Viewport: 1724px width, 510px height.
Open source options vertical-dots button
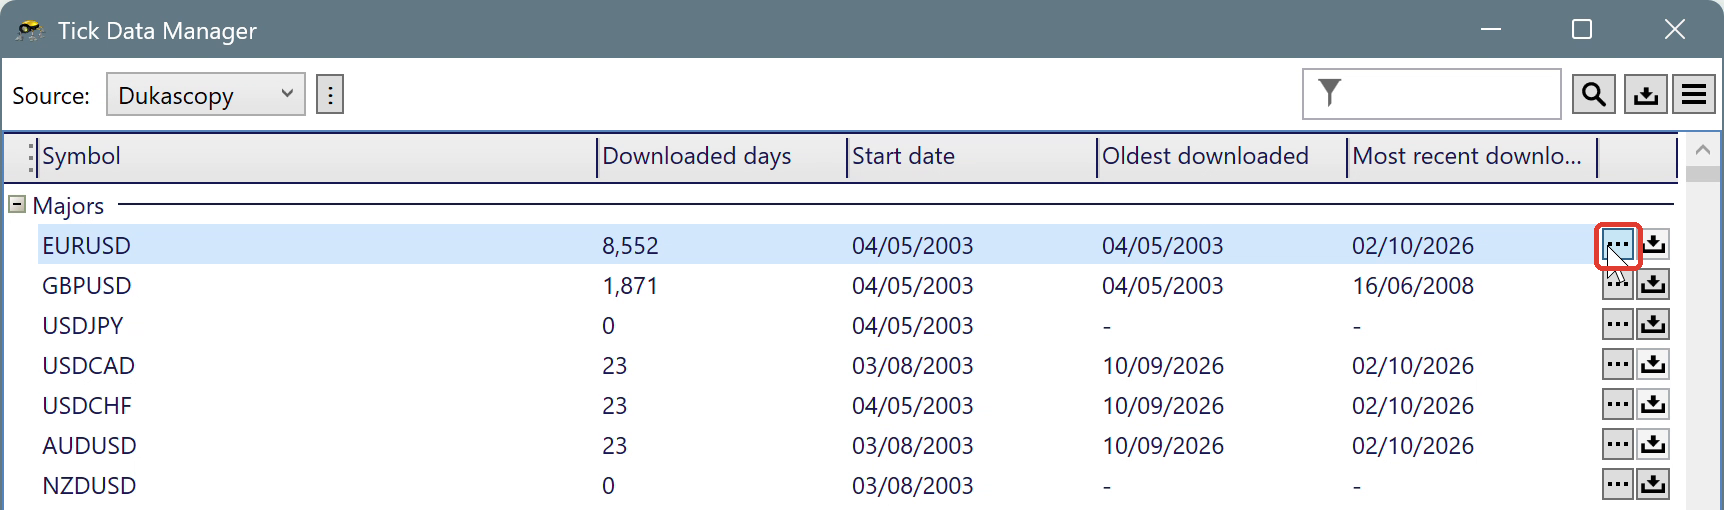pos(330,95)
